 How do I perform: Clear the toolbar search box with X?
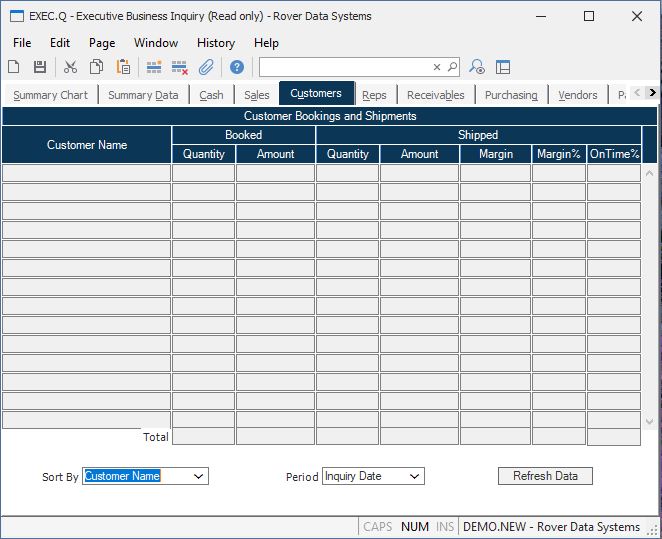pos(437,67)
